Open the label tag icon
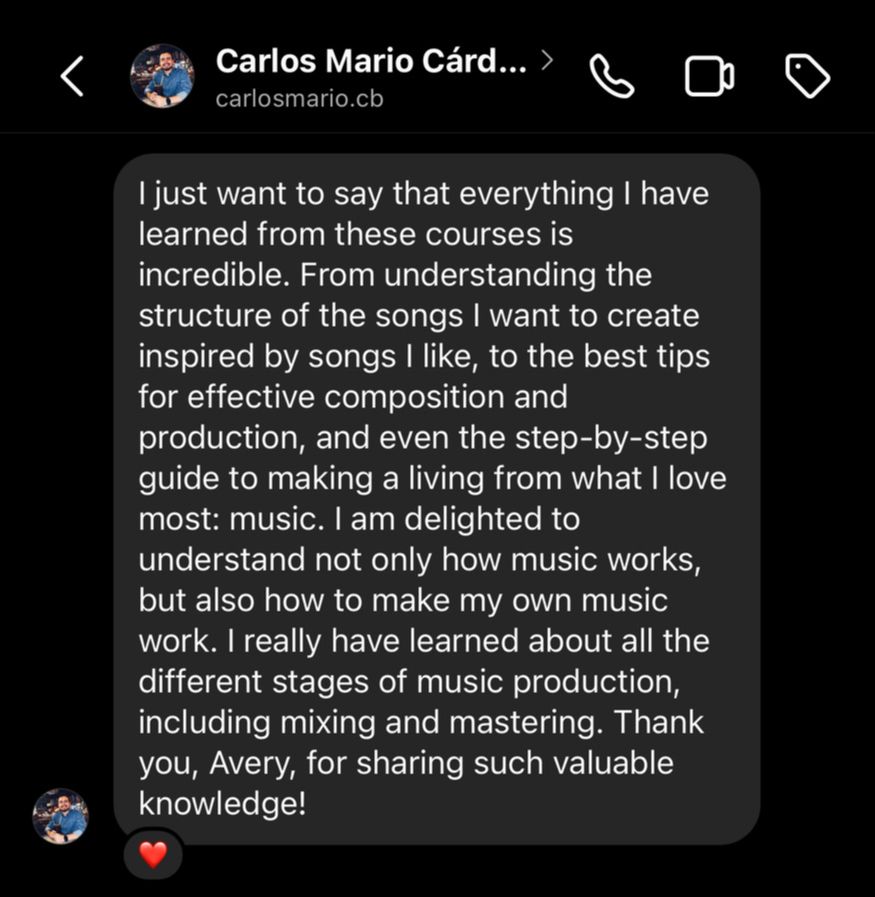The width and height of the screenshot is (875, 897). pos(807,77)
